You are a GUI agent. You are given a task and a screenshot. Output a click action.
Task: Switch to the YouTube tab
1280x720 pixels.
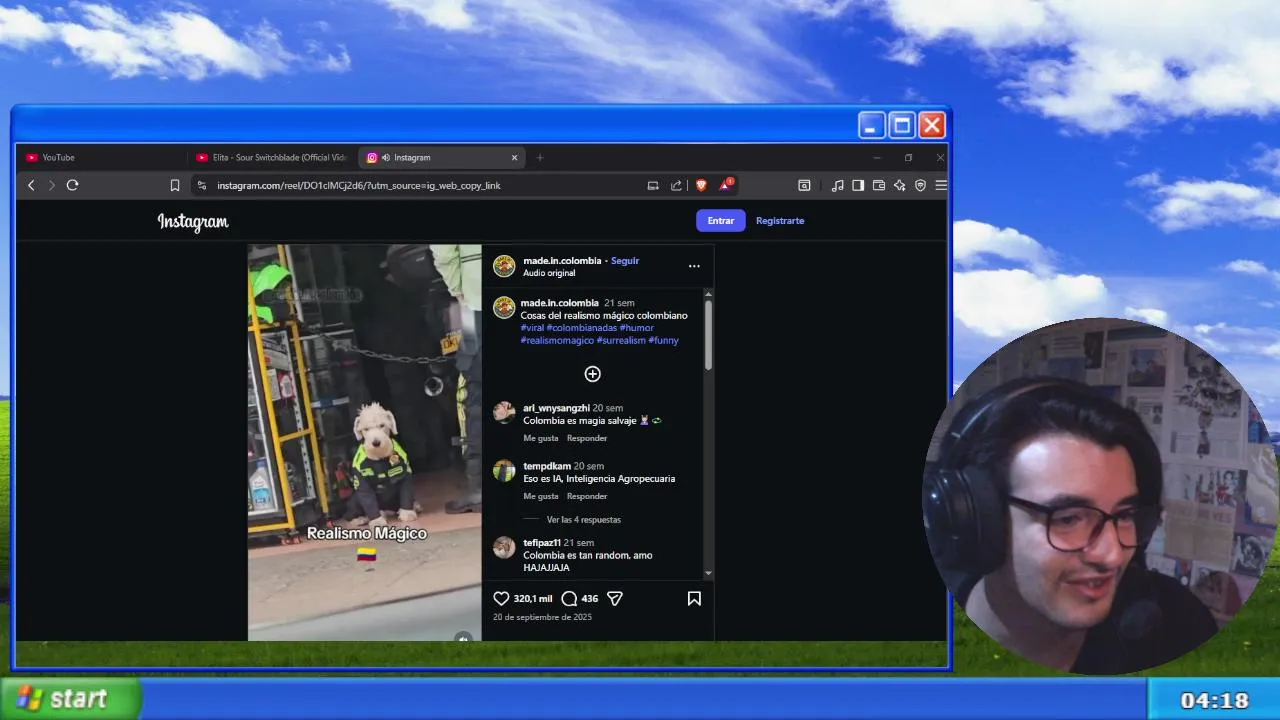[100, 157]
